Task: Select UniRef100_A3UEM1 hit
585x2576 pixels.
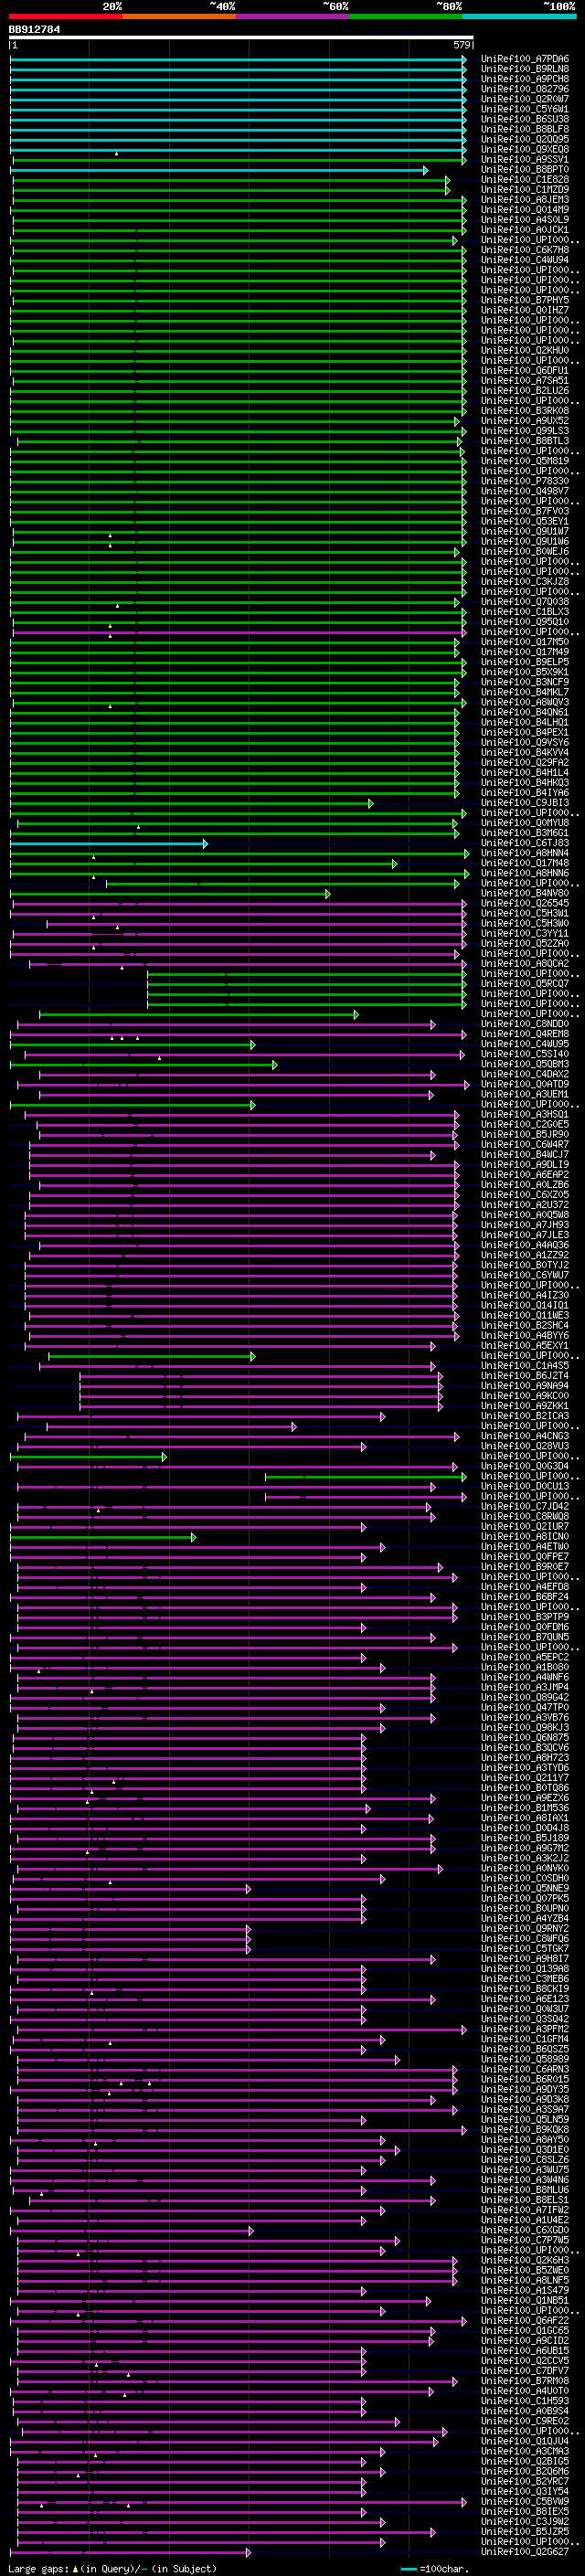Action: click(x=525, y=1094)
